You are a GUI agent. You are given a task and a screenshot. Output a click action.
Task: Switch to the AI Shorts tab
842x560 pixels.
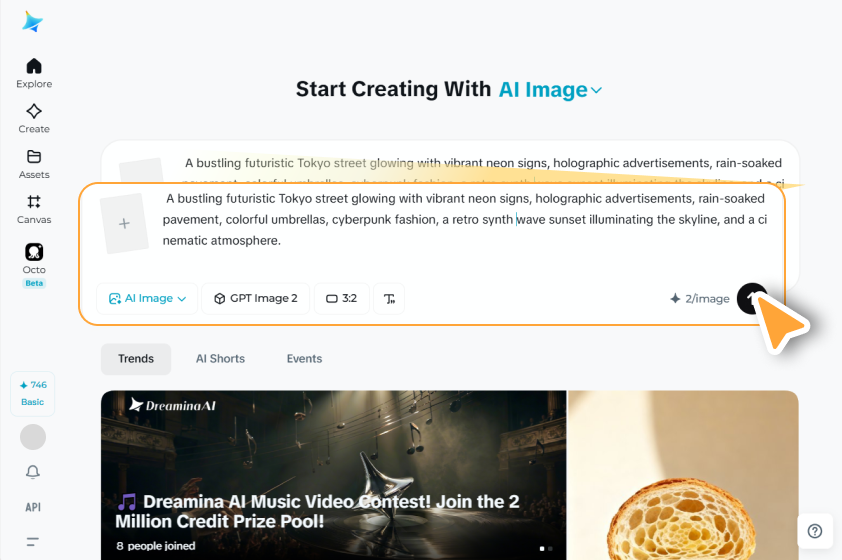click(220, 359)
